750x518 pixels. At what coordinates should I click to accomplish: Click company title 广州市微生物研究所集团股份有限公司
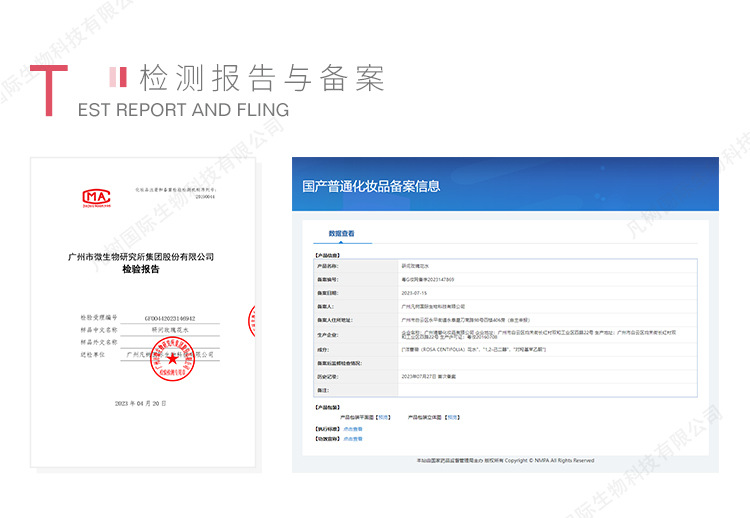click(141, 257)
